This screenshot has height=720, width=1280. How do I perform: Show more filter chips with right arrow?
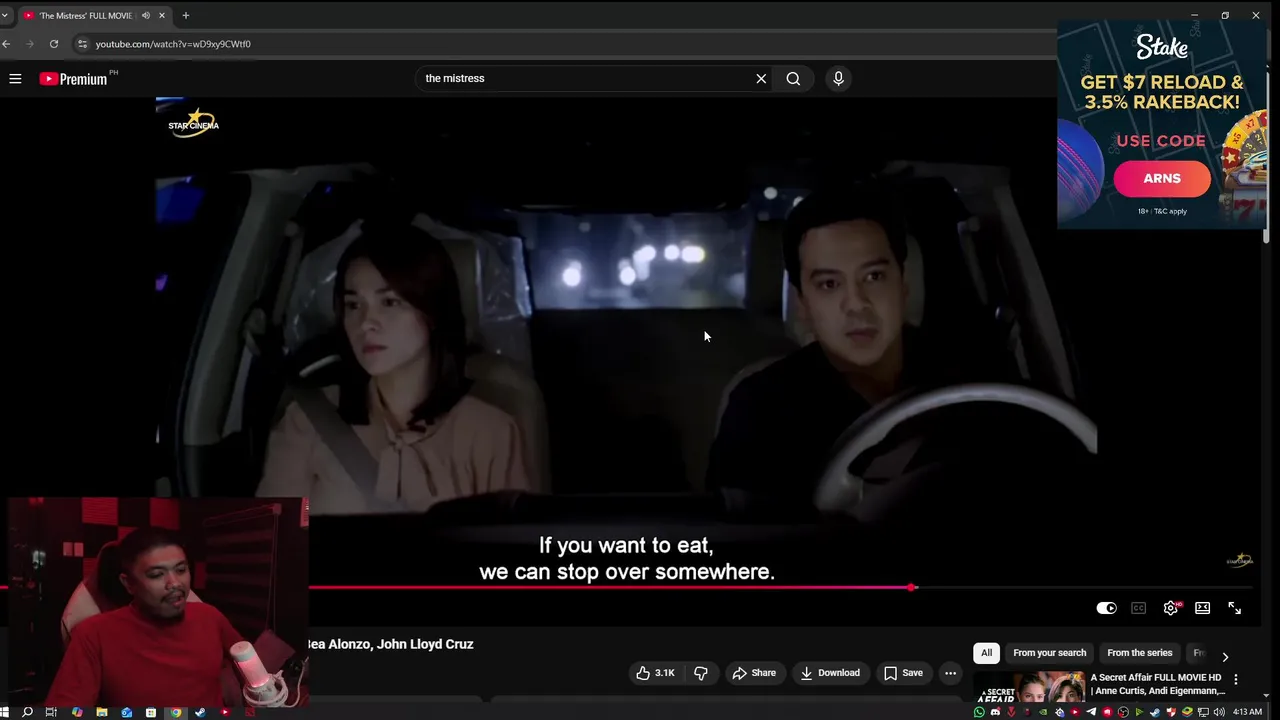(1225, 657)
